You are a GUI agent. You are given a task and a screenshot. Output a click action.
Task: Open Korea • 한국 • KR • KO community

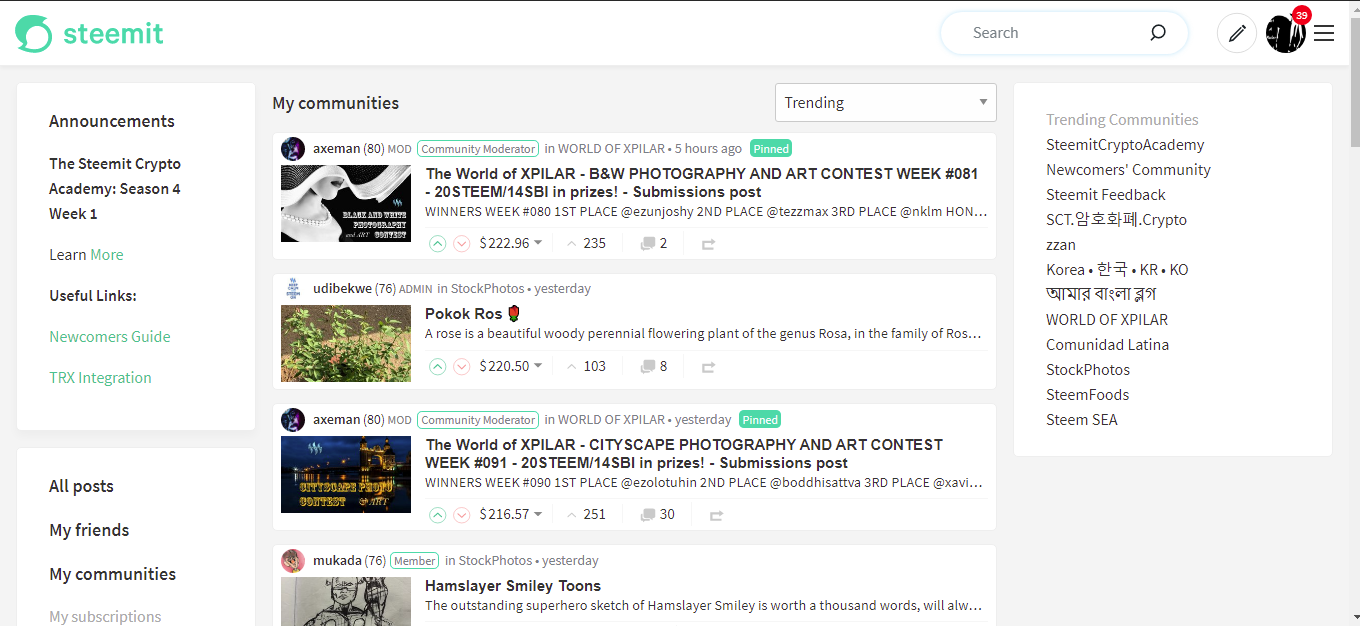tap(1117, 270)
